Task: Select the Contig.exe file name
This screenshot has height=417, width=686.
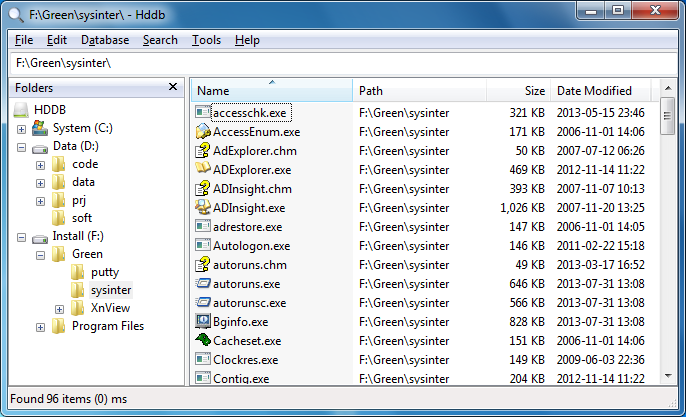Action: (x=241, y=378)
